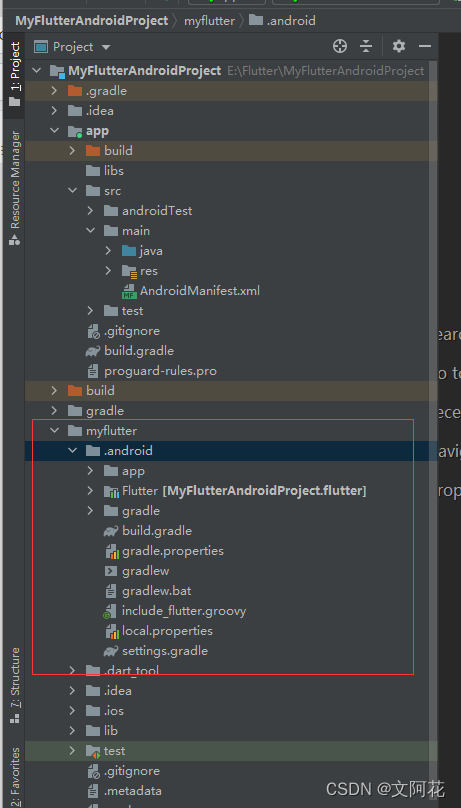461x808 pixels.
Task: Click .android build.gradle elephant icon
Action: (111, 531)
